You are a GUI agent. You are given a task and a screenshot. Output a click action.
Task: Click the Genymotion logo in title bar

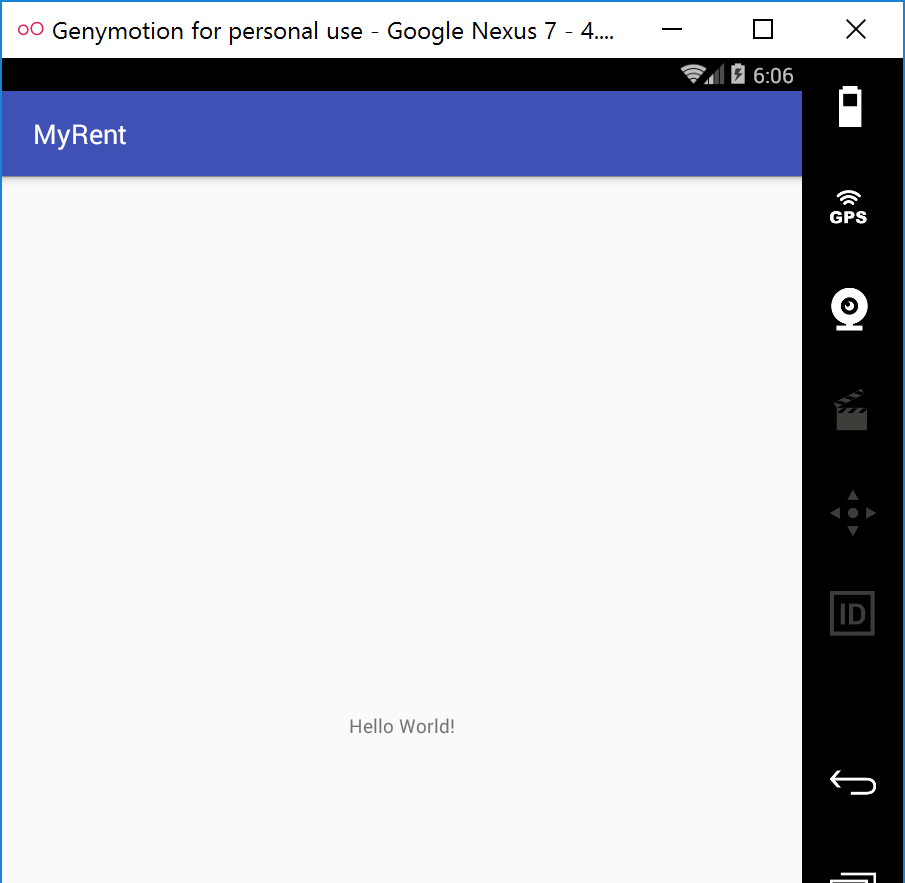pyautogui.click(x=30, y=30)
